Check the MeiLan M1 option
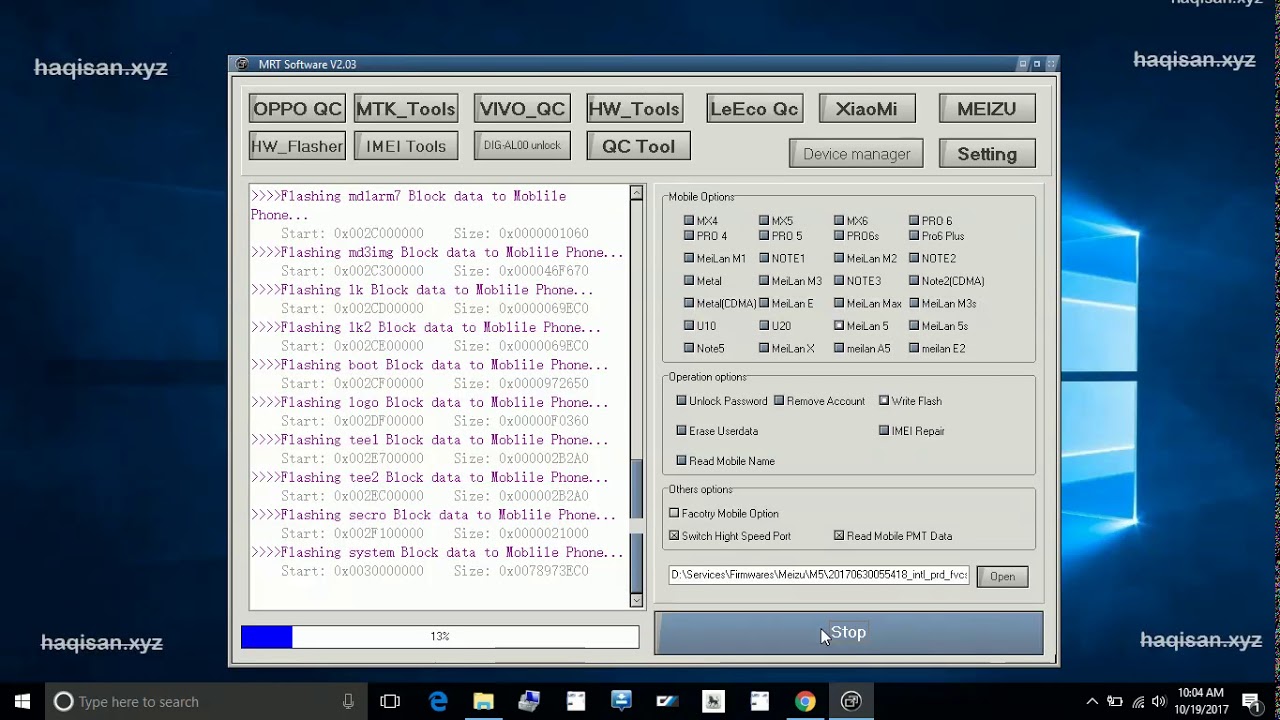Viewport: 1280px width, 720px height. pyautogui.click(x=689, y=258)
